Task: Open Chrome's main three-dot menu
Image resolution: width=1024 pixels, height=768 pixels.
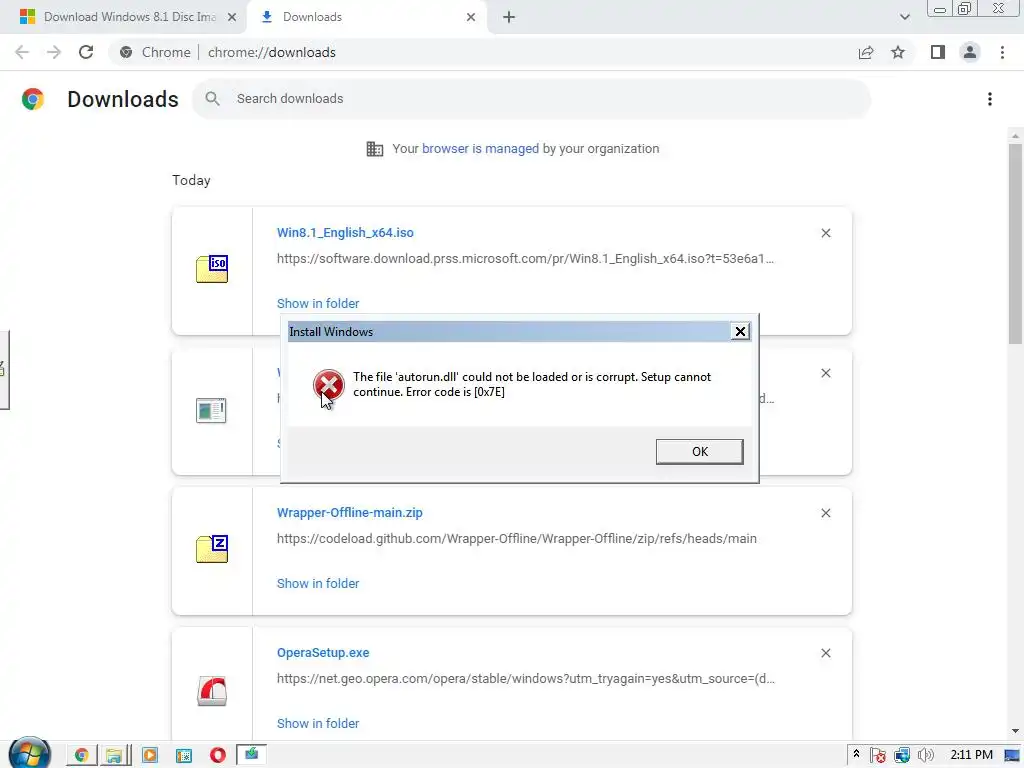Action: coord(1002,52)
